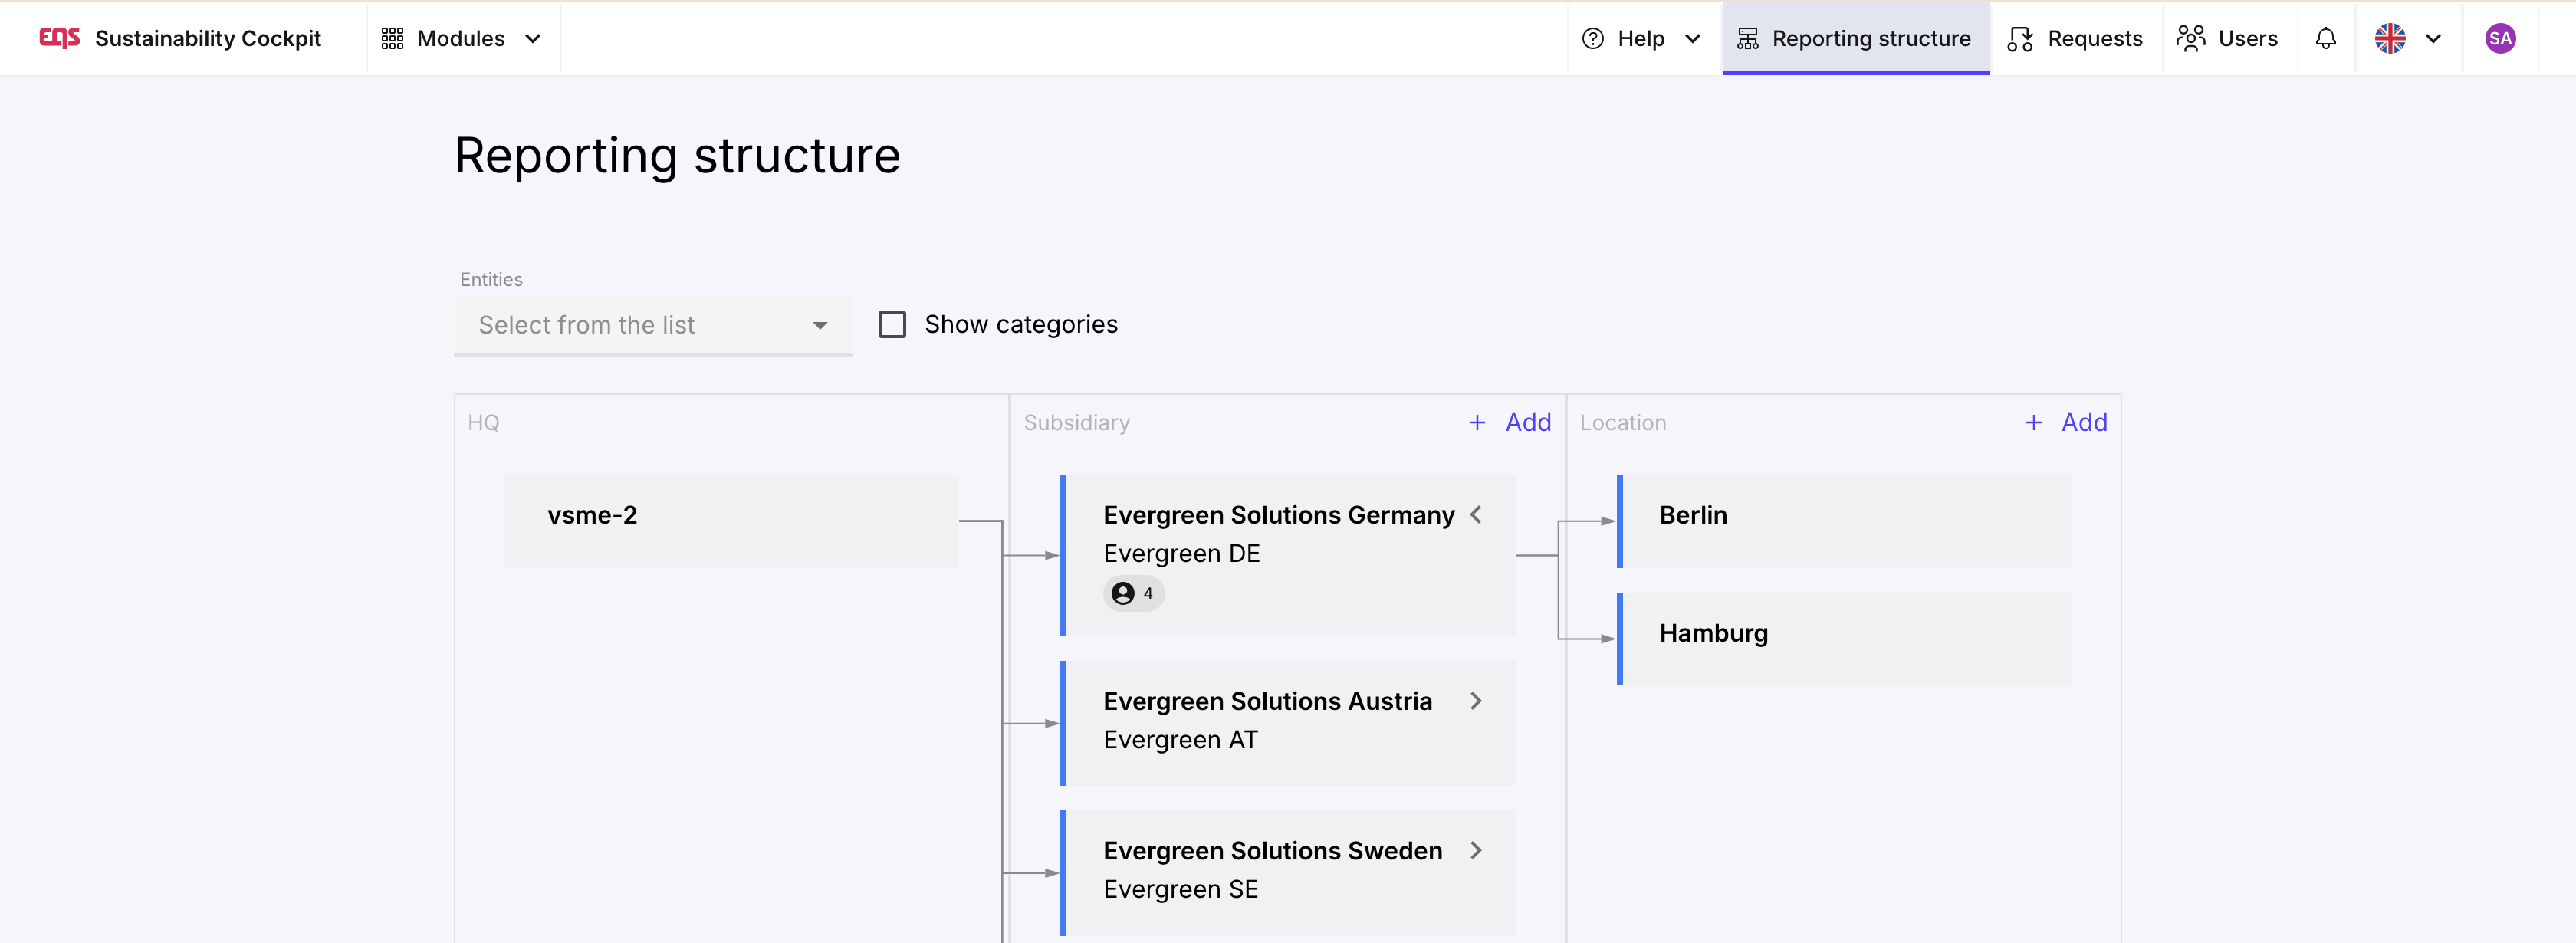Select the vsme-2 HQ card
Screen dimensions: 2576x943
tap(730, 520)
